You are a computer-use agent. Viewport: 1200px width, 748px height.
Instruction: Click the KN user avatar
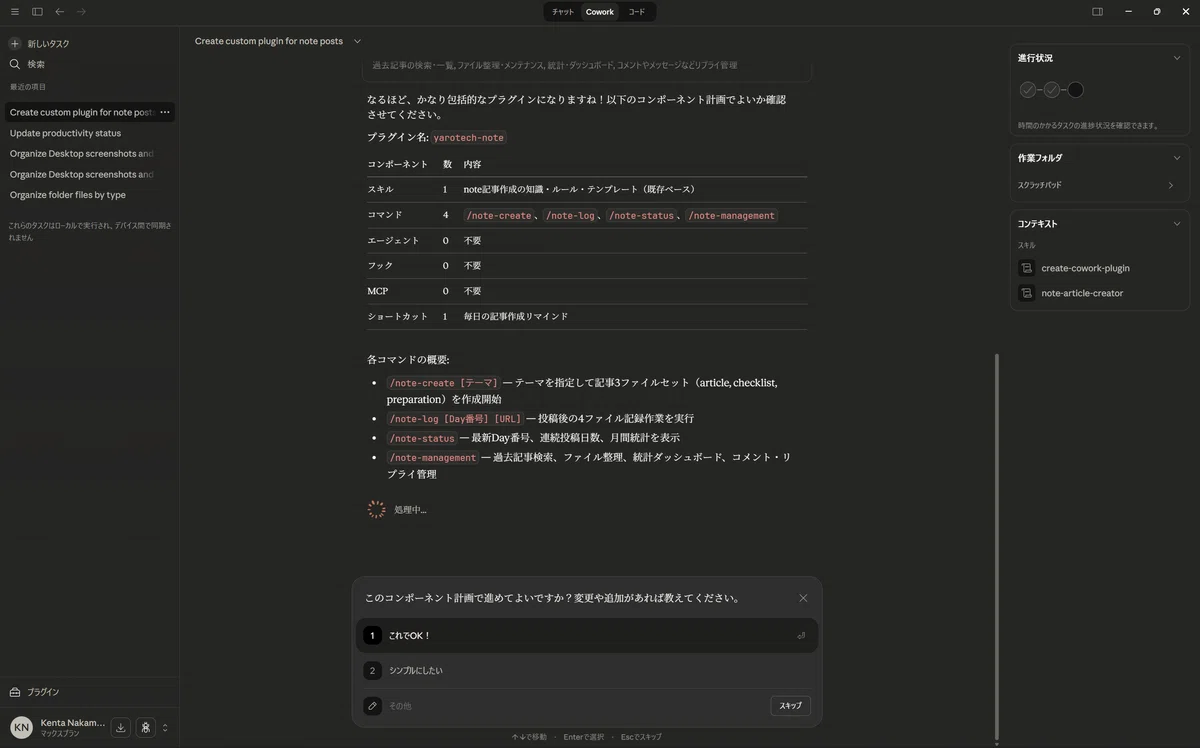[21, 728]
